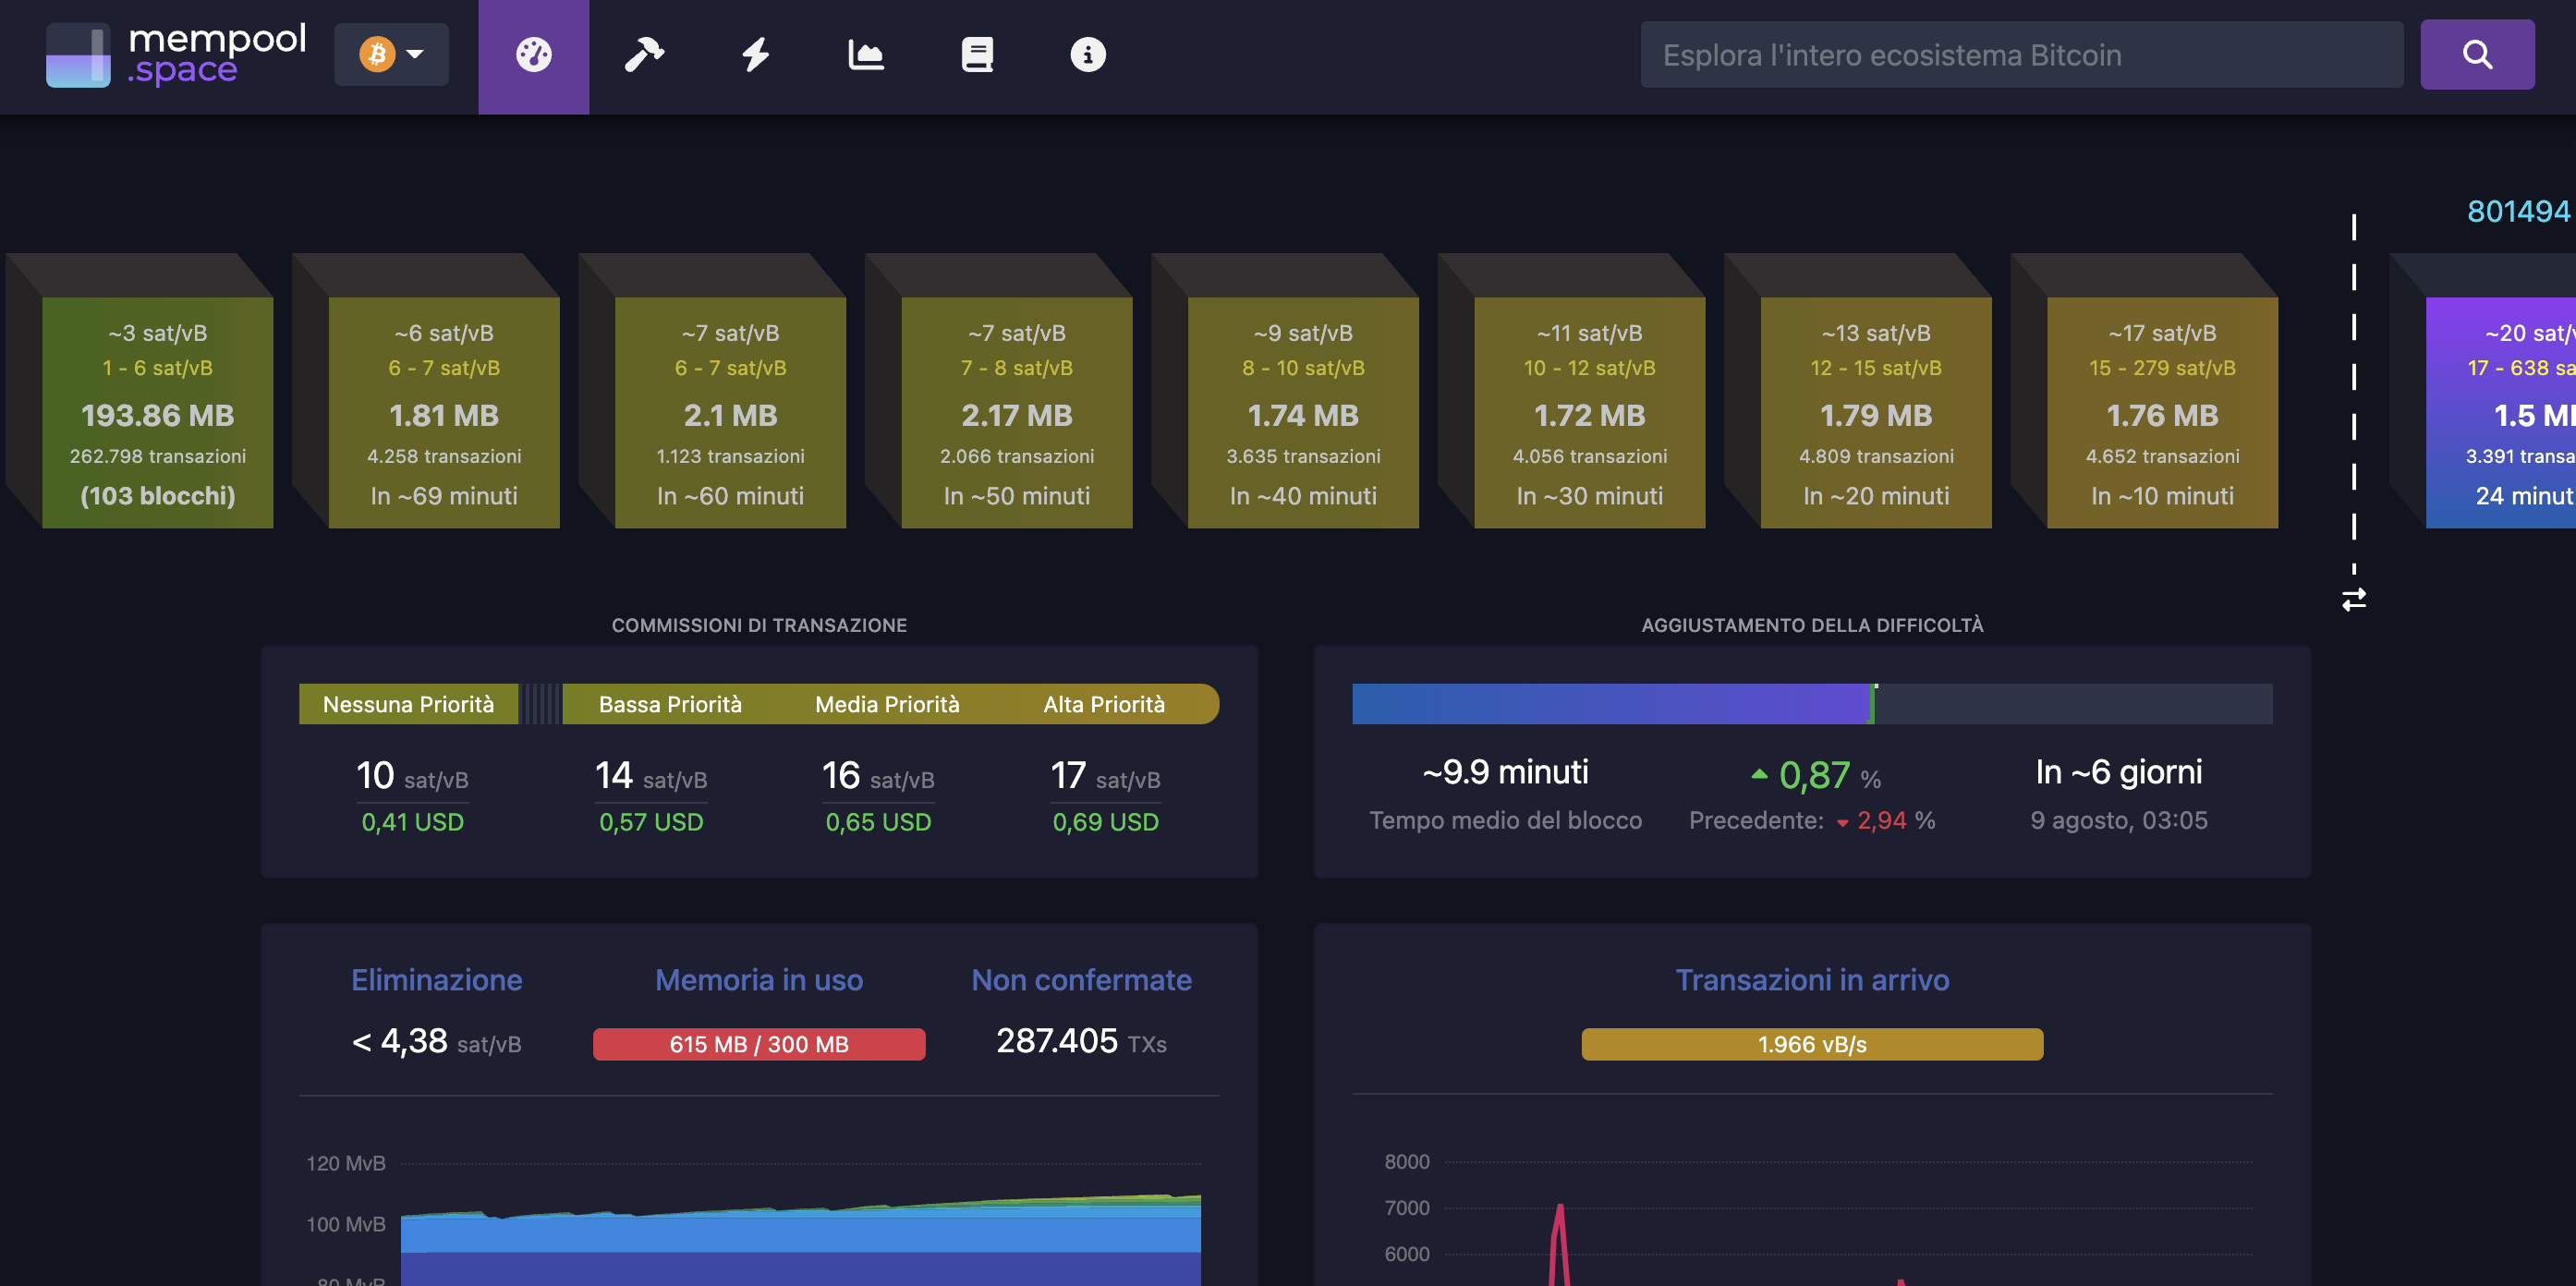Click the magnifying glass search button
This screenshot has height=1286, width=2576.
pos(2477,55)
